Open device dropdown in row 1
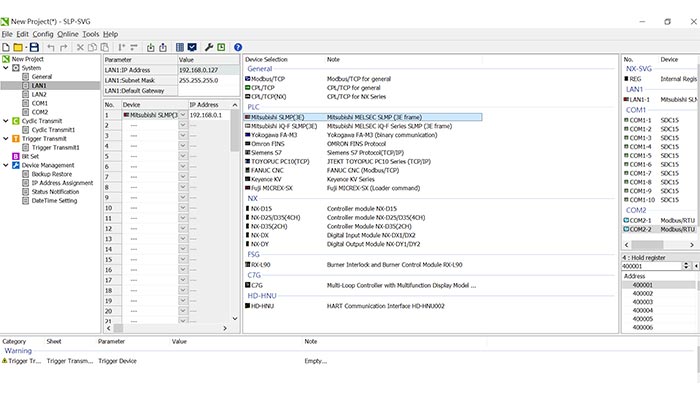 point(182,115)
